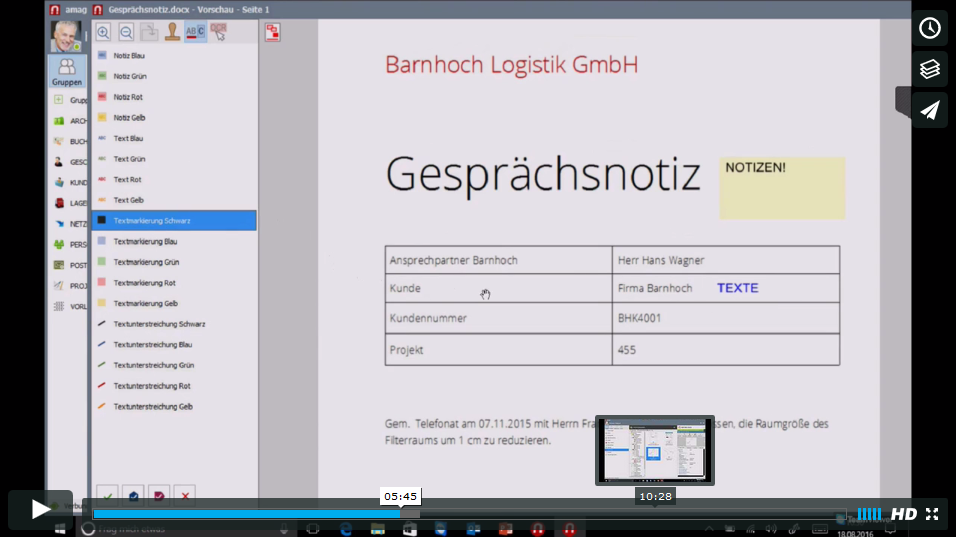Open the POST group in sidebar

tap(69, 265)
